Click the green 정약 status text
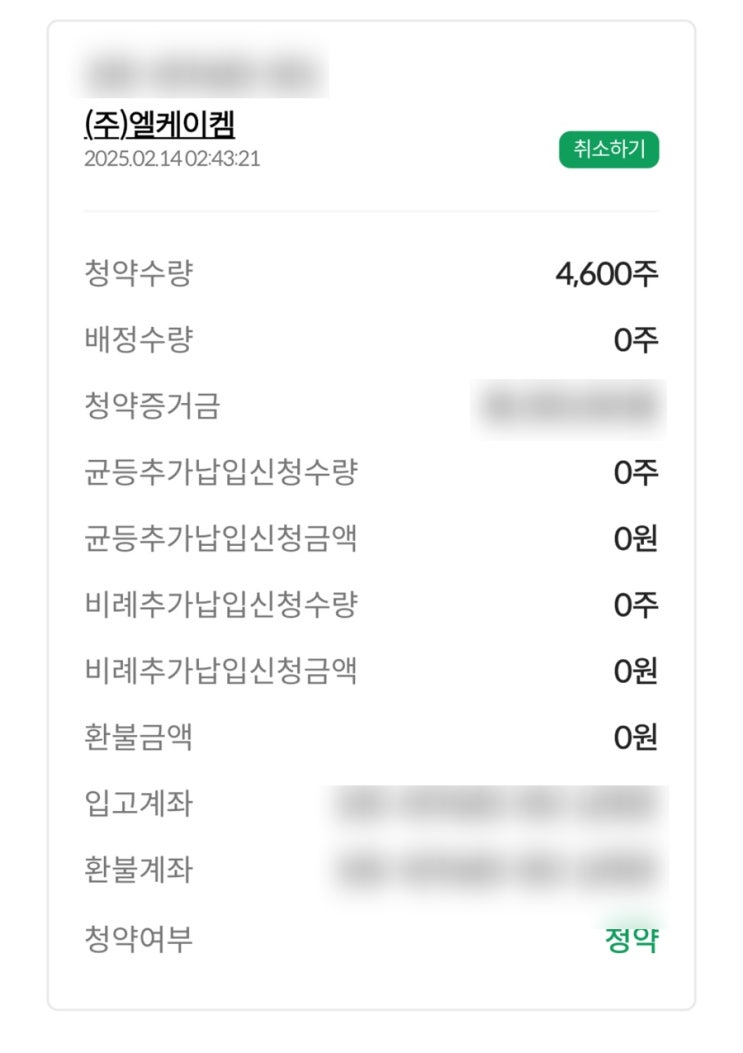 (632, 939)
